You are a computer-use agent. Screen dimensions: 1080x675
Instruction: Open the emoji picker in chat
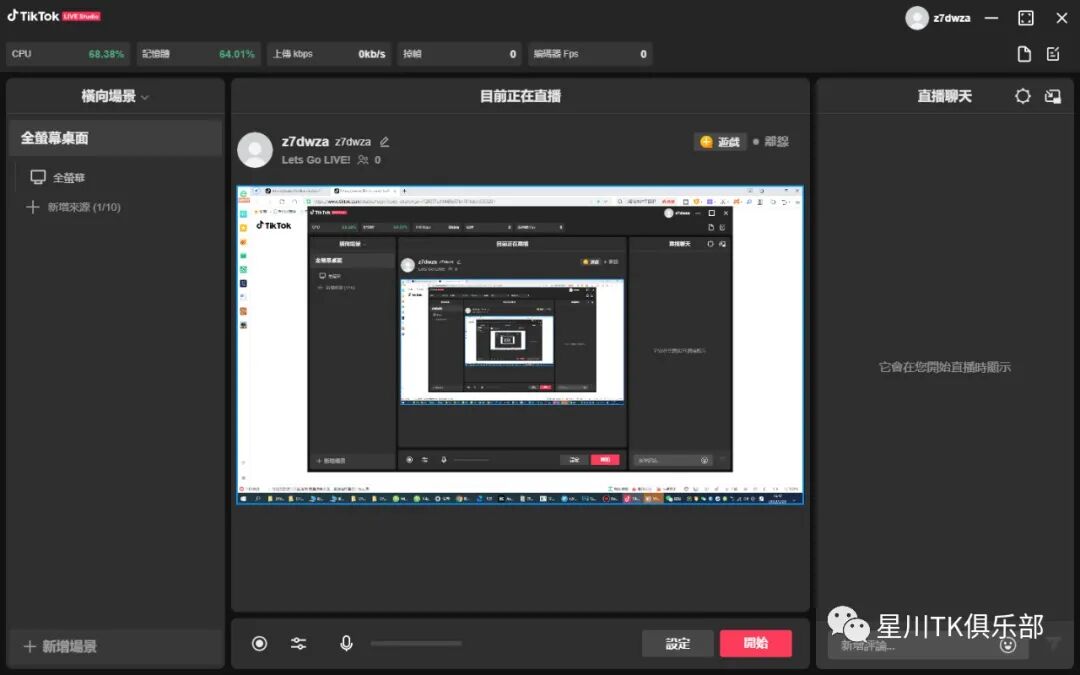tap(1008, 645)
